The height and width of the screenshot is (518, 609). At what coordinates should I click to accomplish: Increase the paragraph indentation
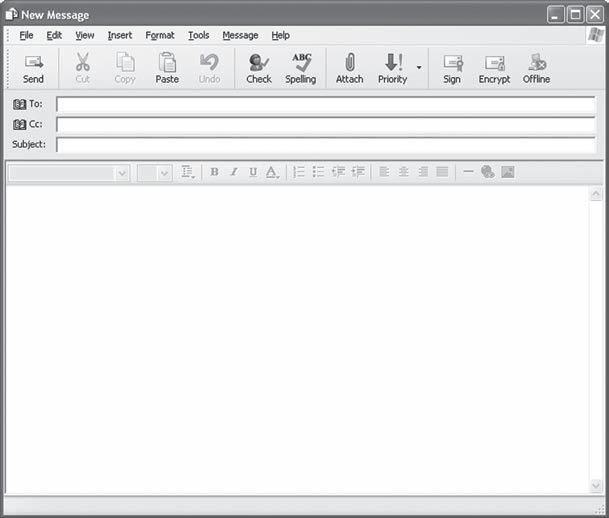tap(358, 172)
